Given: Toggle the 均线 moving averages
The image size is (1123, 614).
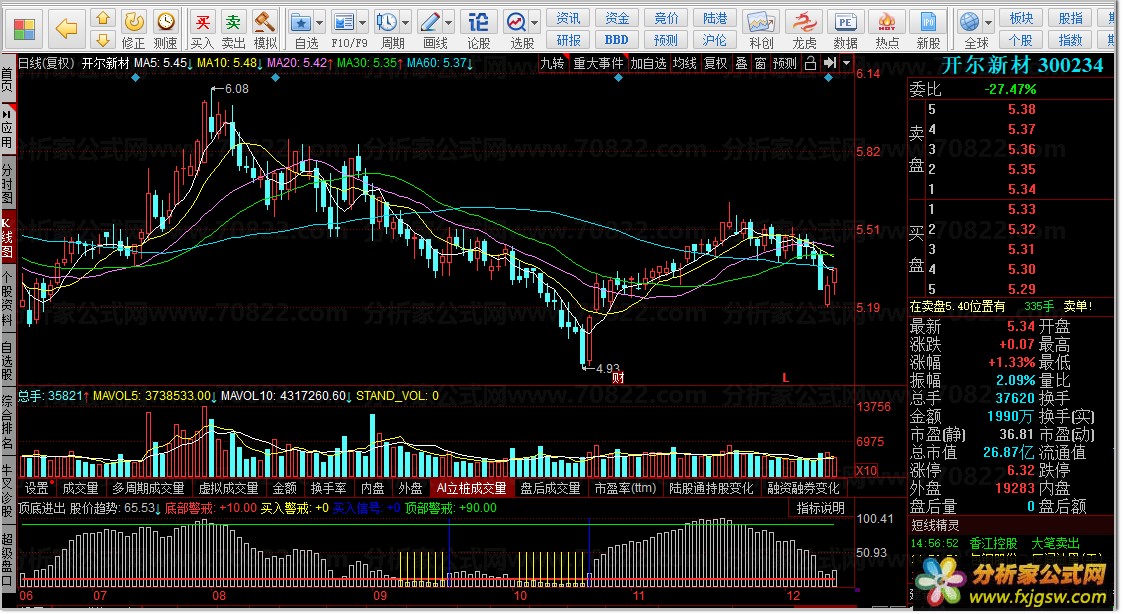Looking at the screenshot, I should [685, 64].
